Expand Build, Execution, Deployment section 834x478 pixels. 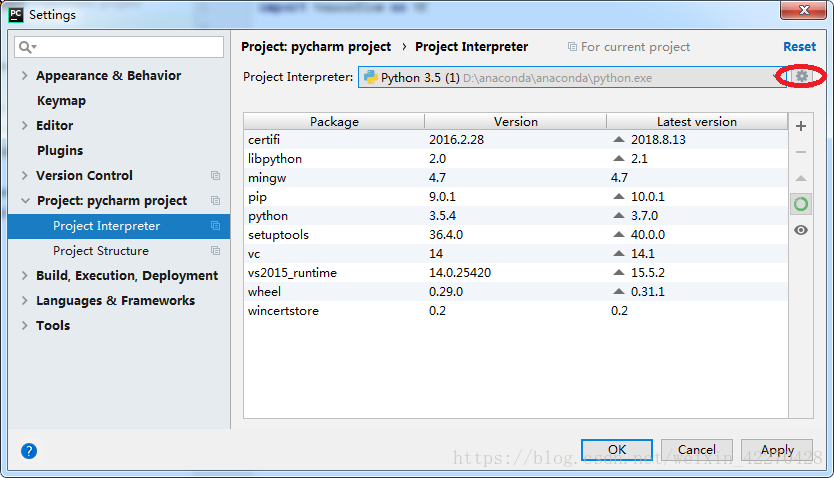(x=24, y=275)
